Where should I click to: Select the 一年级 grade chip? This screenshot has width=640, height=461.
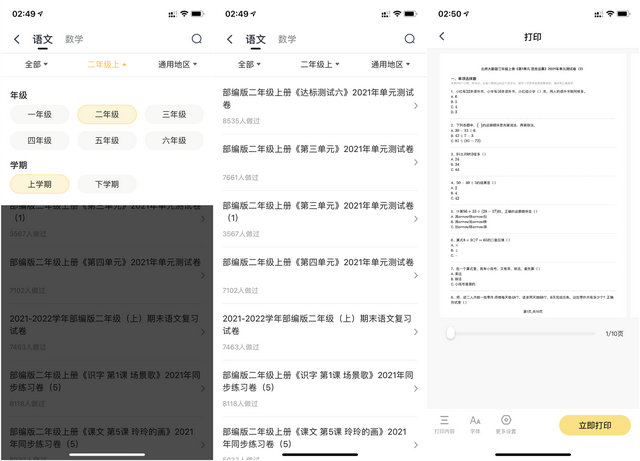tap(40, 114)
